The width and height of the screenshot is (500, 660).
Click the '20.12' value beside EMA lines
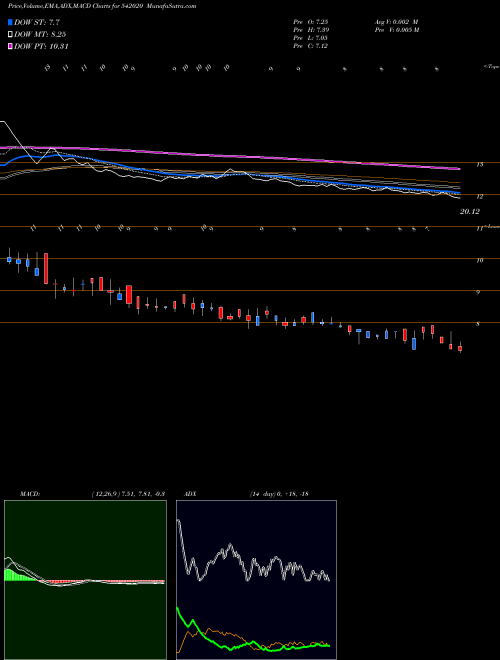(470, 212)
